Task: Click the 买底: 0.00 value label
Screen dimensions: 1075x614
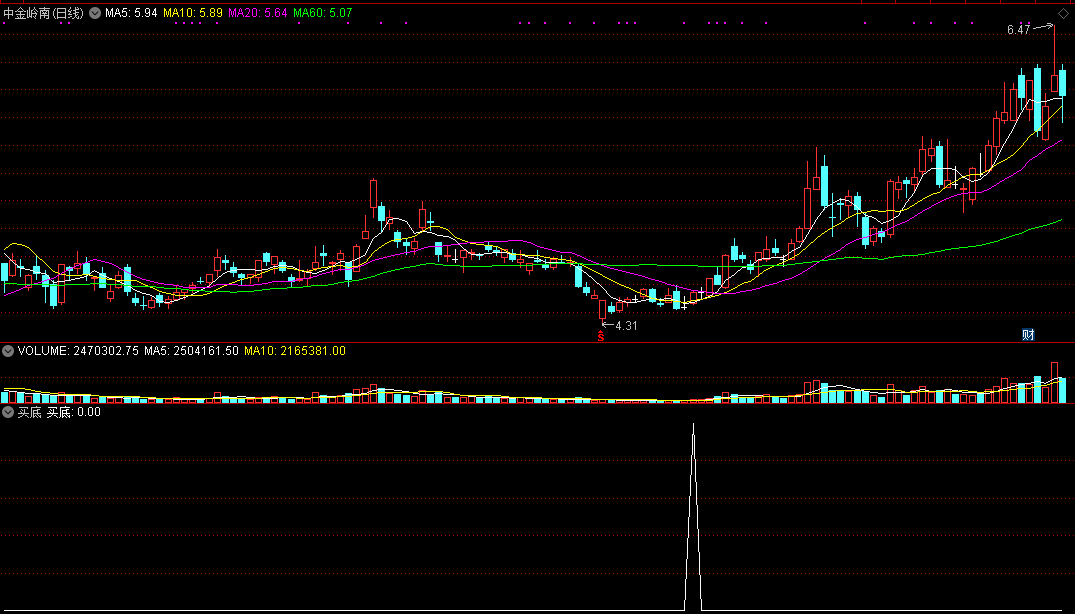Action: pyautogui.click(x=73, y=412)
